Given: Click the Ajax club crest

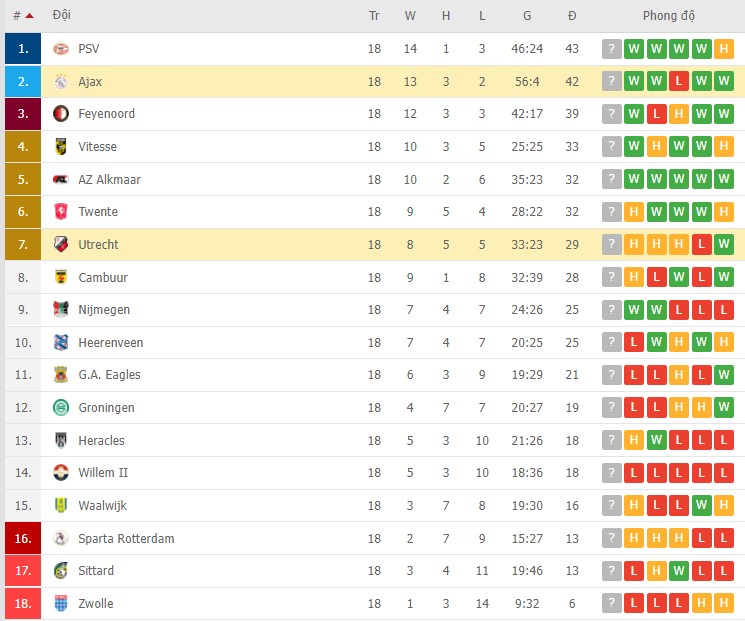Looking at the screenshot, I should (x=61, y=82).
